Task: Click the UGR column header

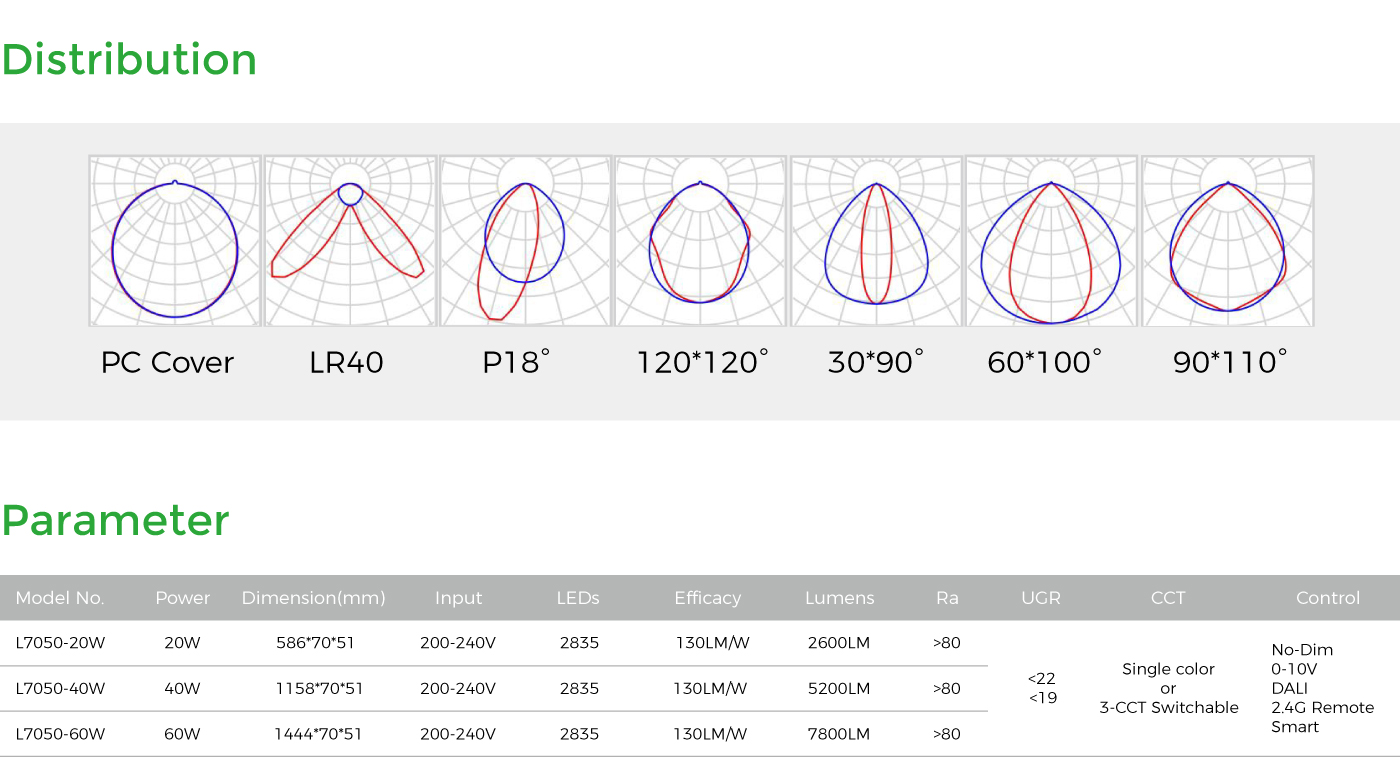Action: (x=1041, y=598)
